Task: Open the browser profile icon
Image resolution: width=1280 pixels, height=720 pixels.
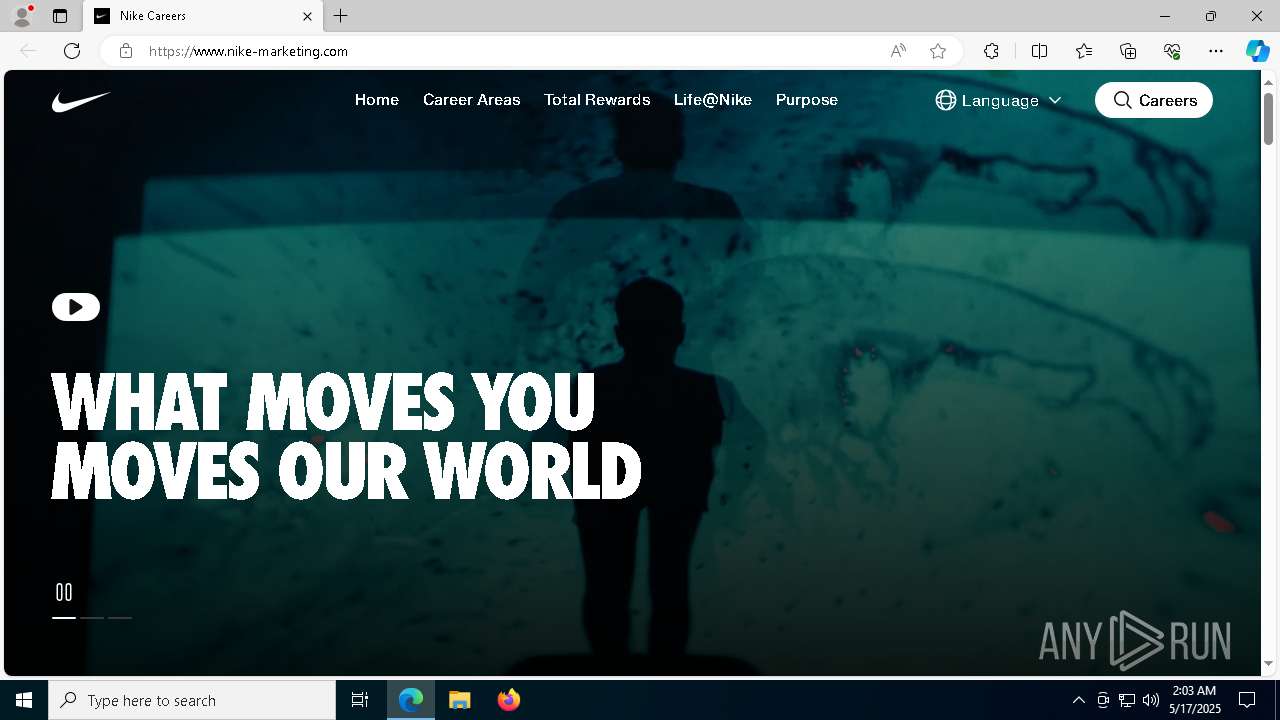Action: [x=22, y=16]
